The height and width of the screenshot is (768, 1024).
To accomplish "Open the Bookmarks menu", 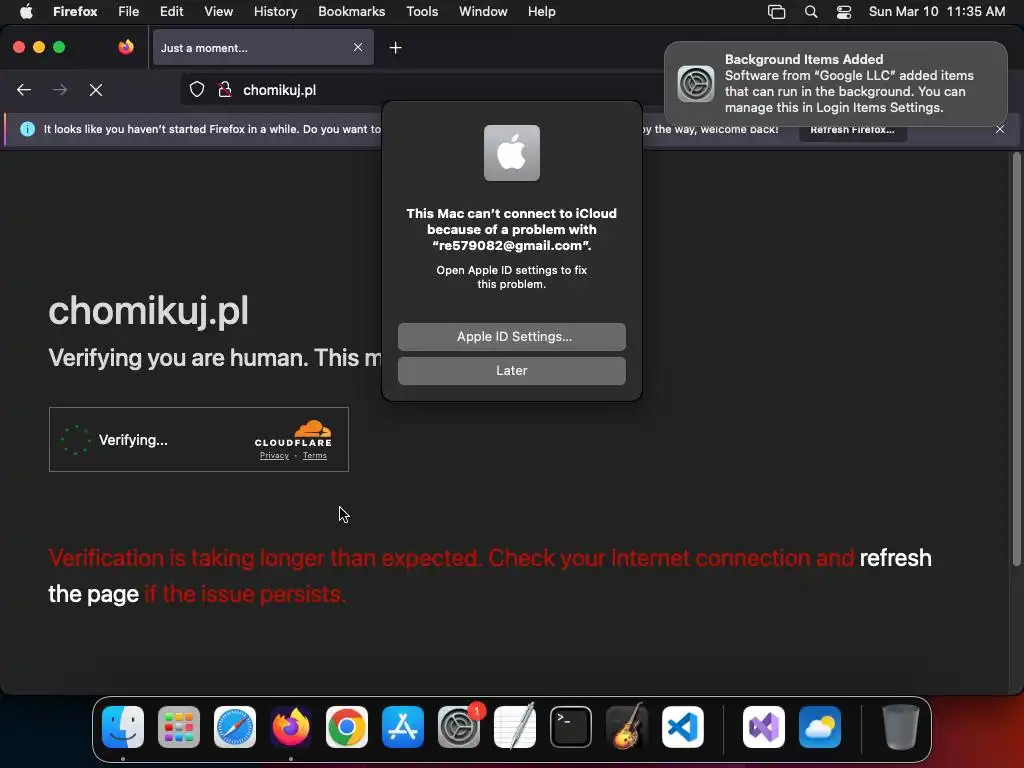I will (x=351, y=11).
